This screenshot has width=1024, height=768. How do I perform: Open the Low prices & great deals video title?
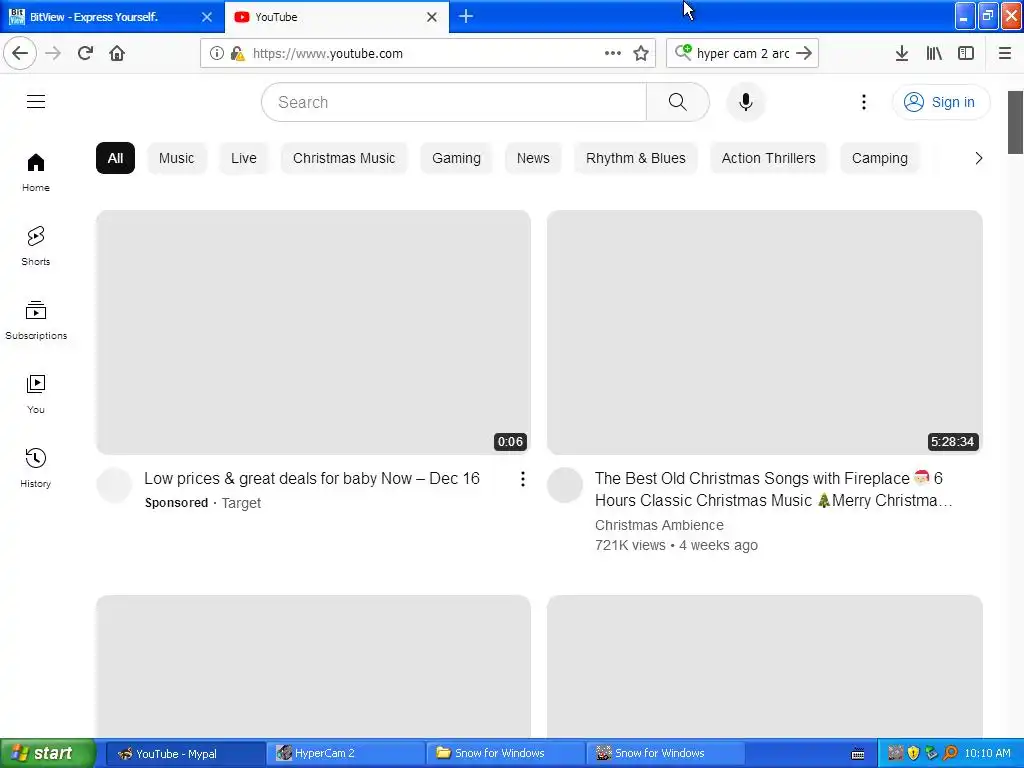[x=312, y=479]
